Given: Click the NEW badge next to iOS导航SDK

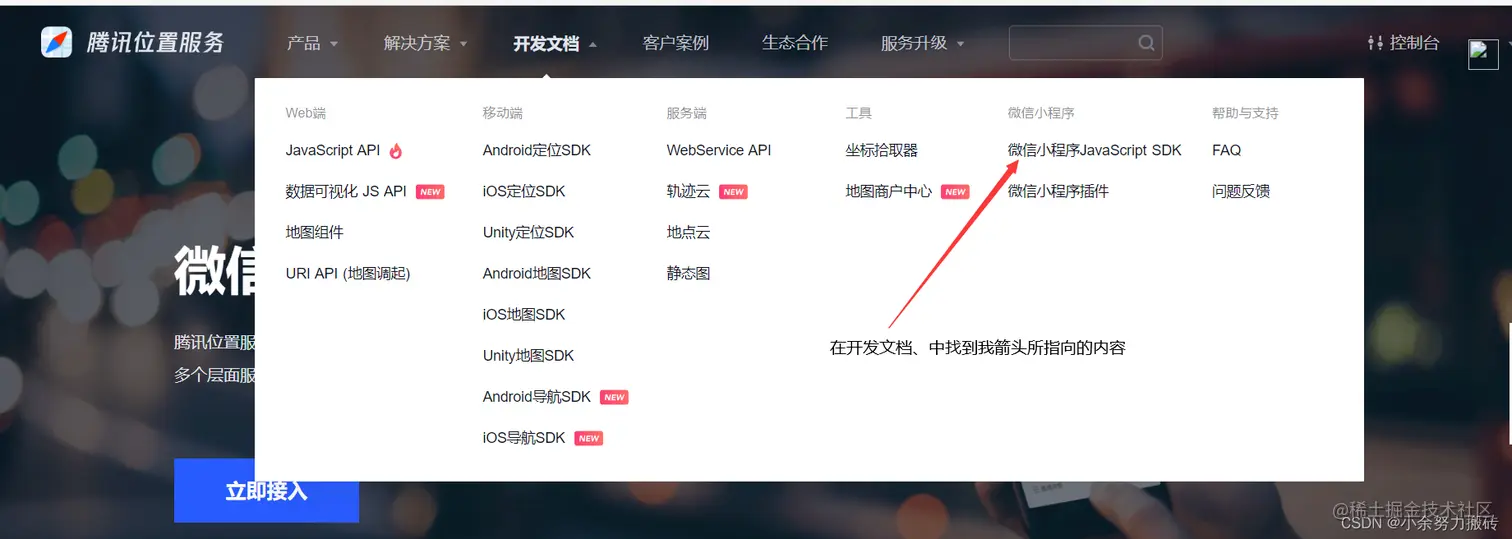Looking at the screenshot, I should pos(589,438).
